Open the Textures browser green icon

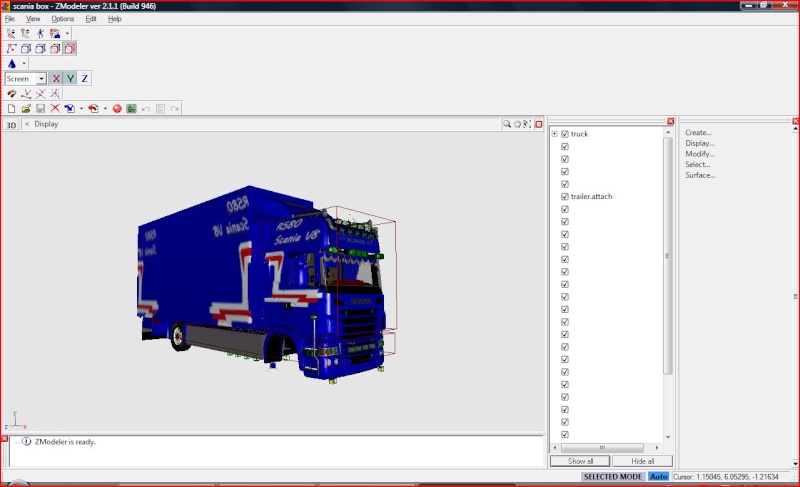(x=132, y=109)
